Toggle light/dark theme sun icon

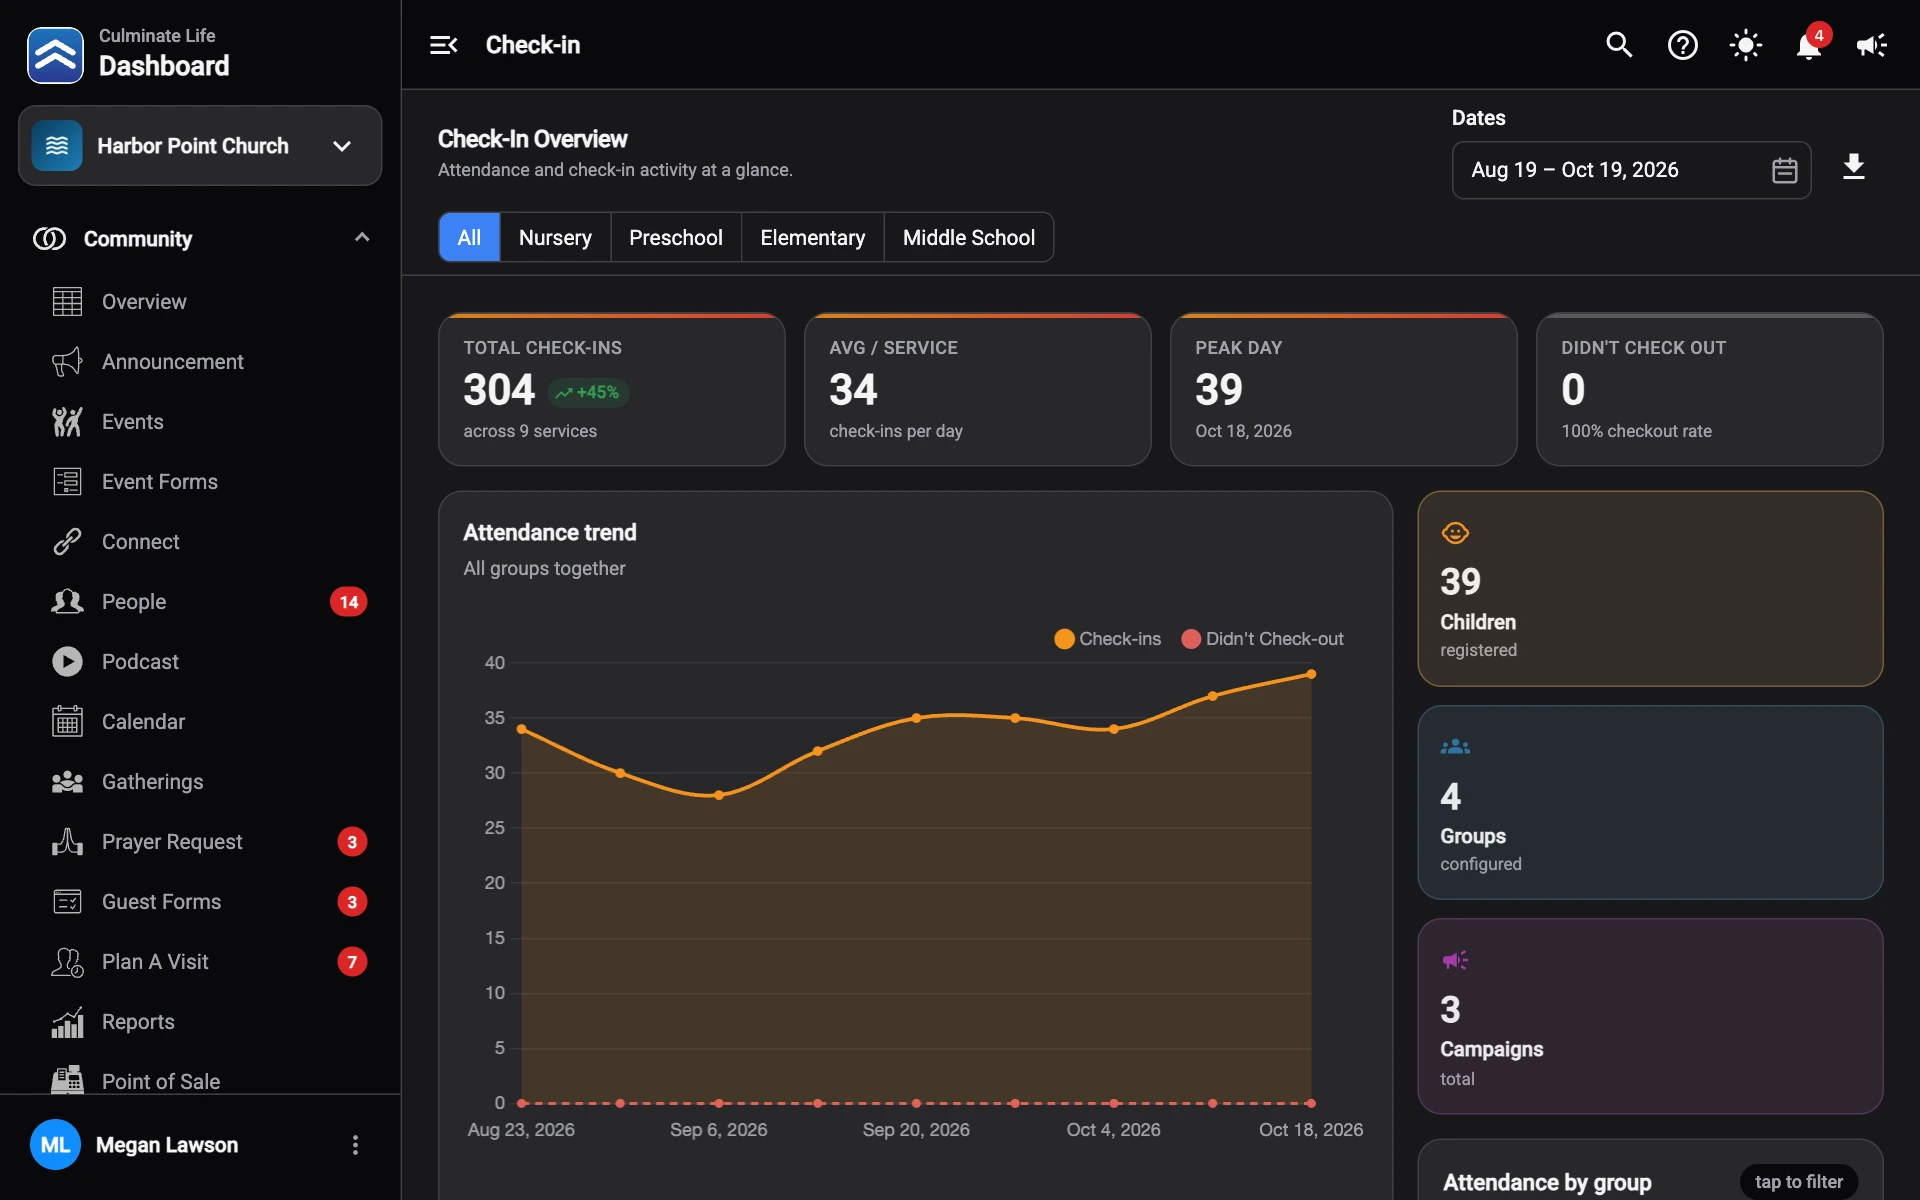coord(1746,45)
